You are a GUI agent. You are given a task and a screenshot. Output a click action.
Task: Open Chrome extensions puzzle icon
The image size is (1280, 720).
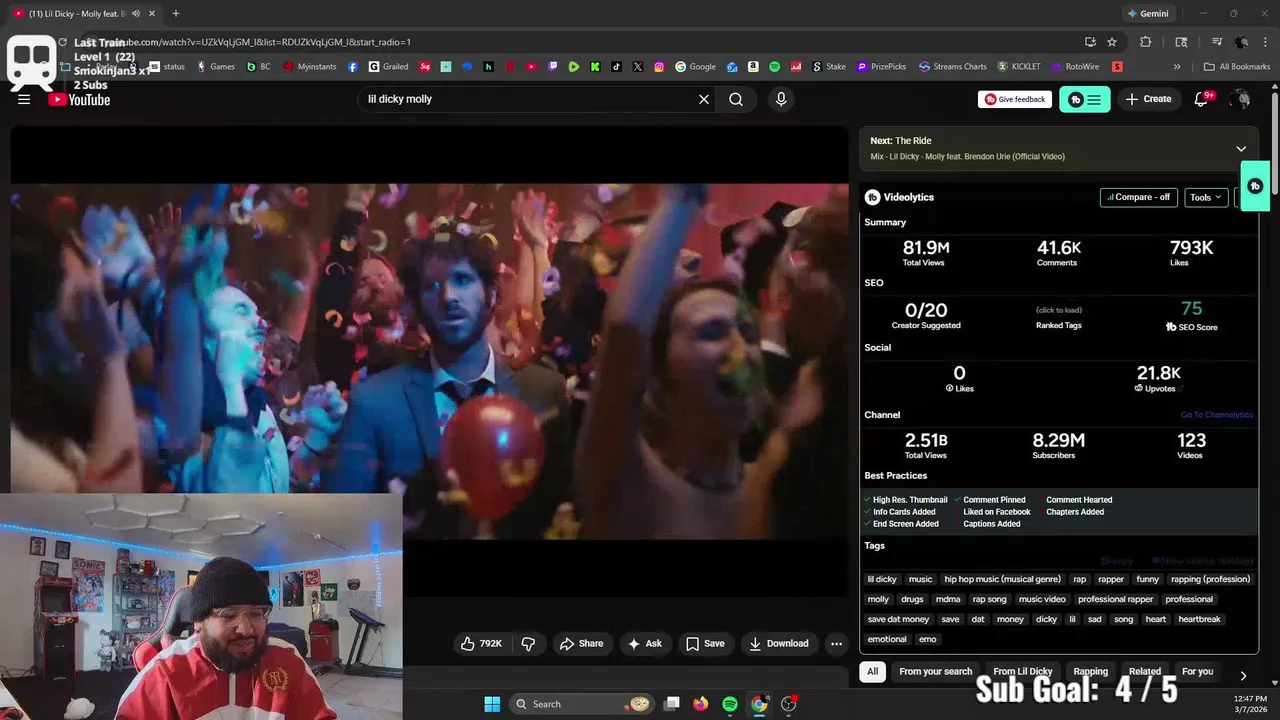[1146, 42]
